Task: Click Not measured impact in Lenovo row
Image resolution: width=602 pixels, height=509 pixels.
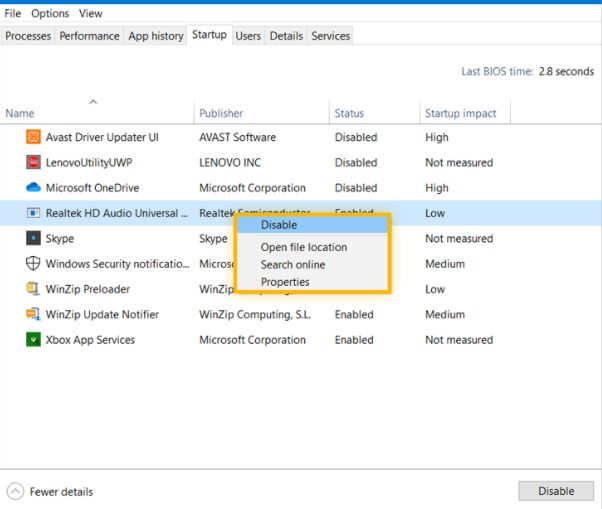Action: 459,162
